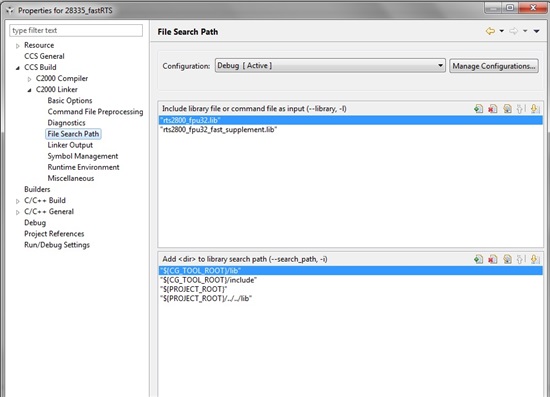Image resolution: width=550 pixels, height=397 pixels.
Task: Delete selected library file entry
Action: point(492,109)
